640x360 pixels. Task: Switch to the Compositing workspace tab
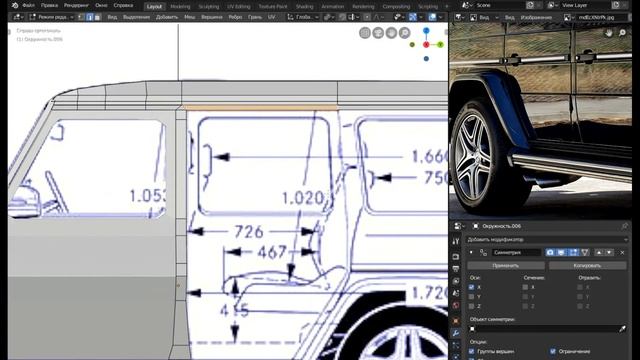point(396,7)
